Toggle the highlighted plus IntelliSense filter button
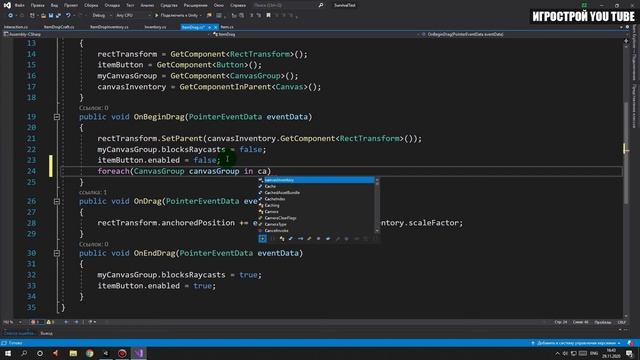The width and height of the screenshot is (640, 360). (x=262, y=239)
